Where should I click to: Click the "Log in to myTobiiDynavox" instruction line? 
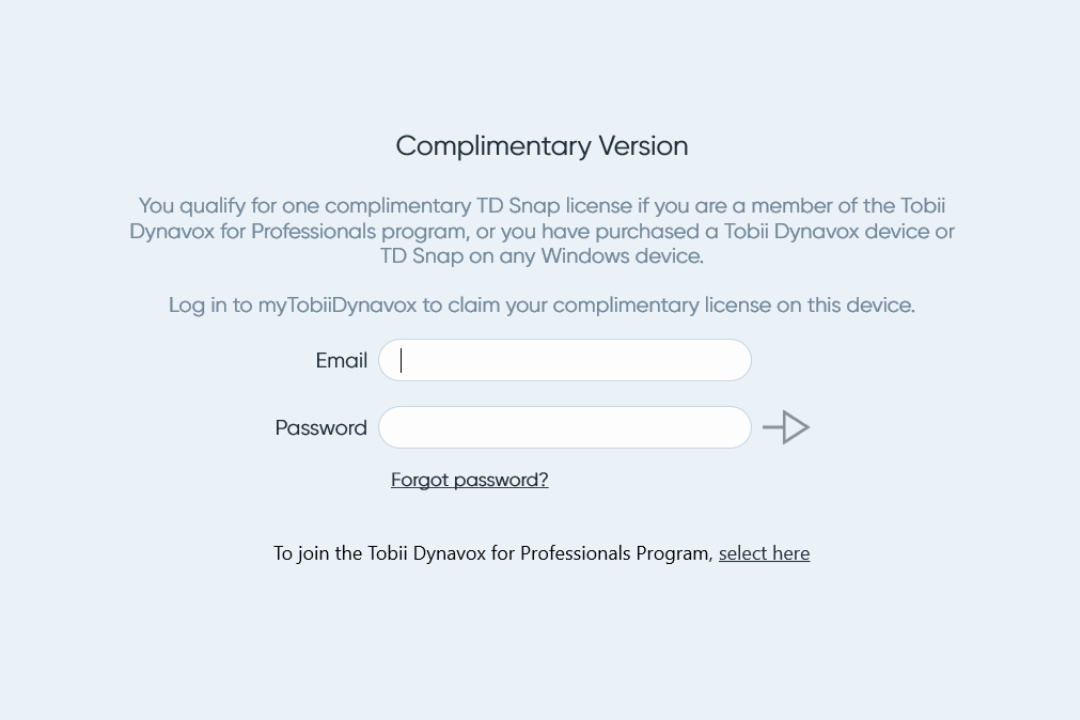click(x=541, y=305)
